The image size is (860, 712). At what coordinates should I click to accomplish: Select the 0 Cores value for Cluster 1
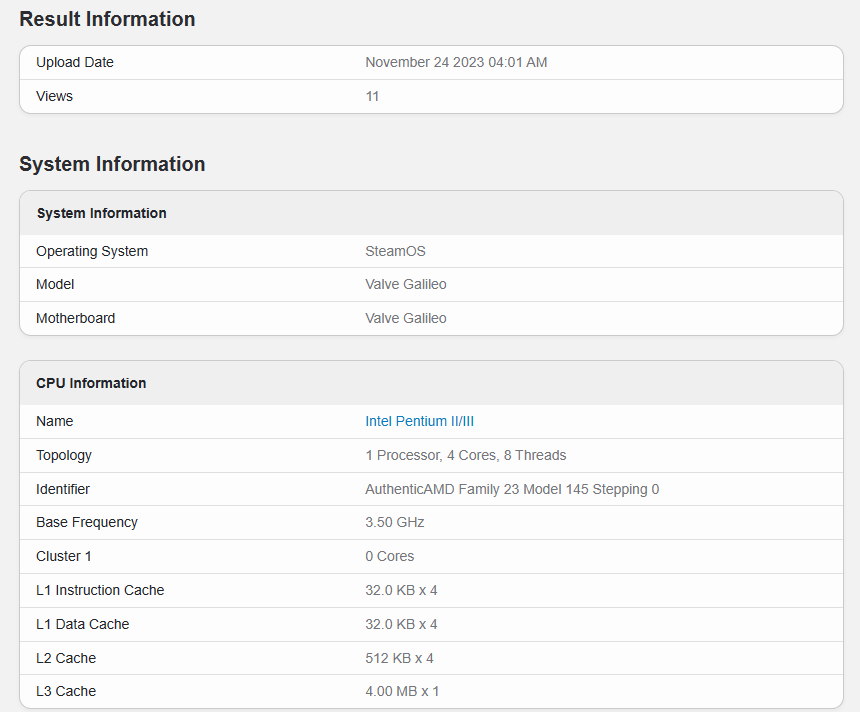pos(389,556)
